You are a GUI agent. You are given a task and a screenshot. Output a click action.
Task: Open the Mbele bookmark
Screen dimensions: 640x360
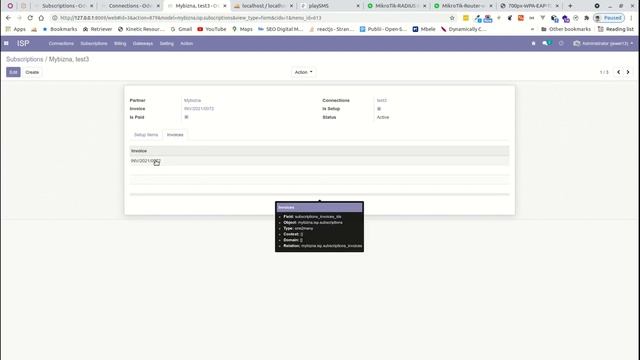pos(424,29)
